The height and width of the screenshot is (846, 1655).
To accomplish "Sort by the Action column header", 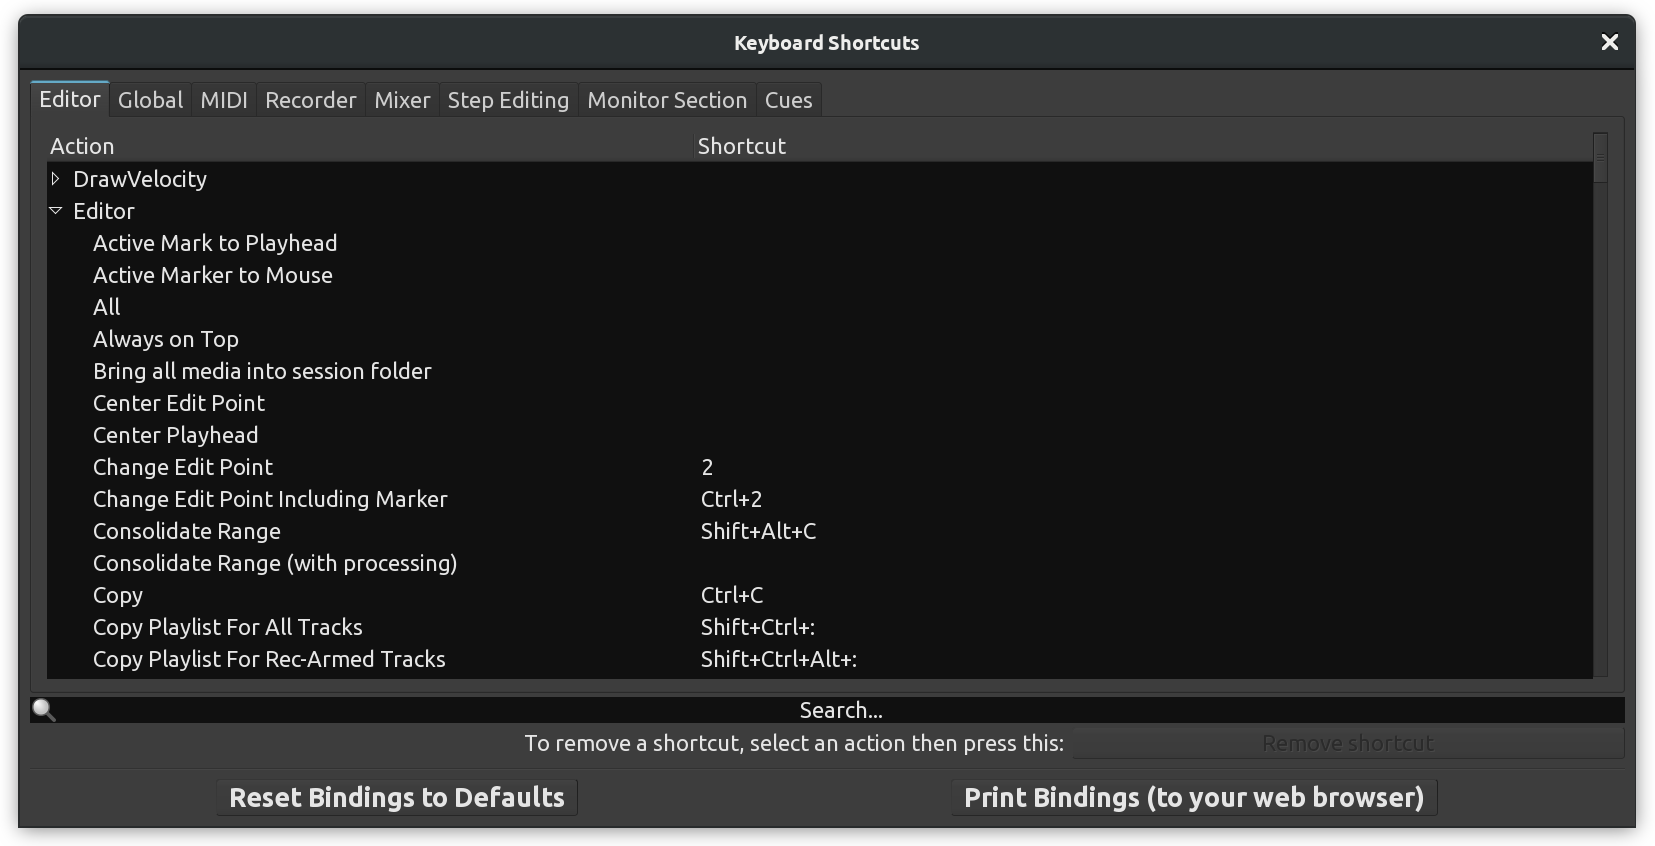I will pos(370,146).
